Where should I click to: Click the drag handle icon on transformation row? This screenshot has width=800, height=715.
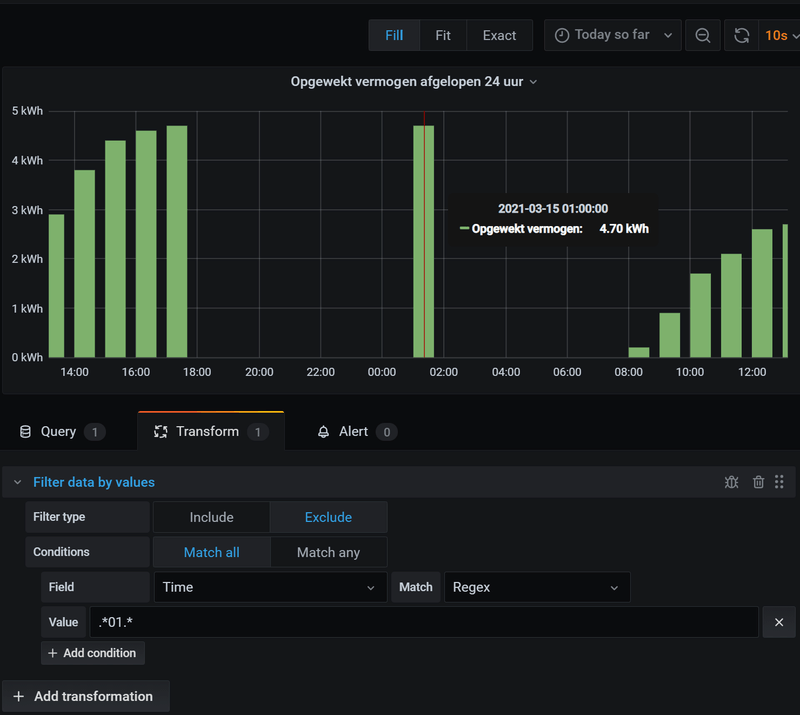click(780, 482)
